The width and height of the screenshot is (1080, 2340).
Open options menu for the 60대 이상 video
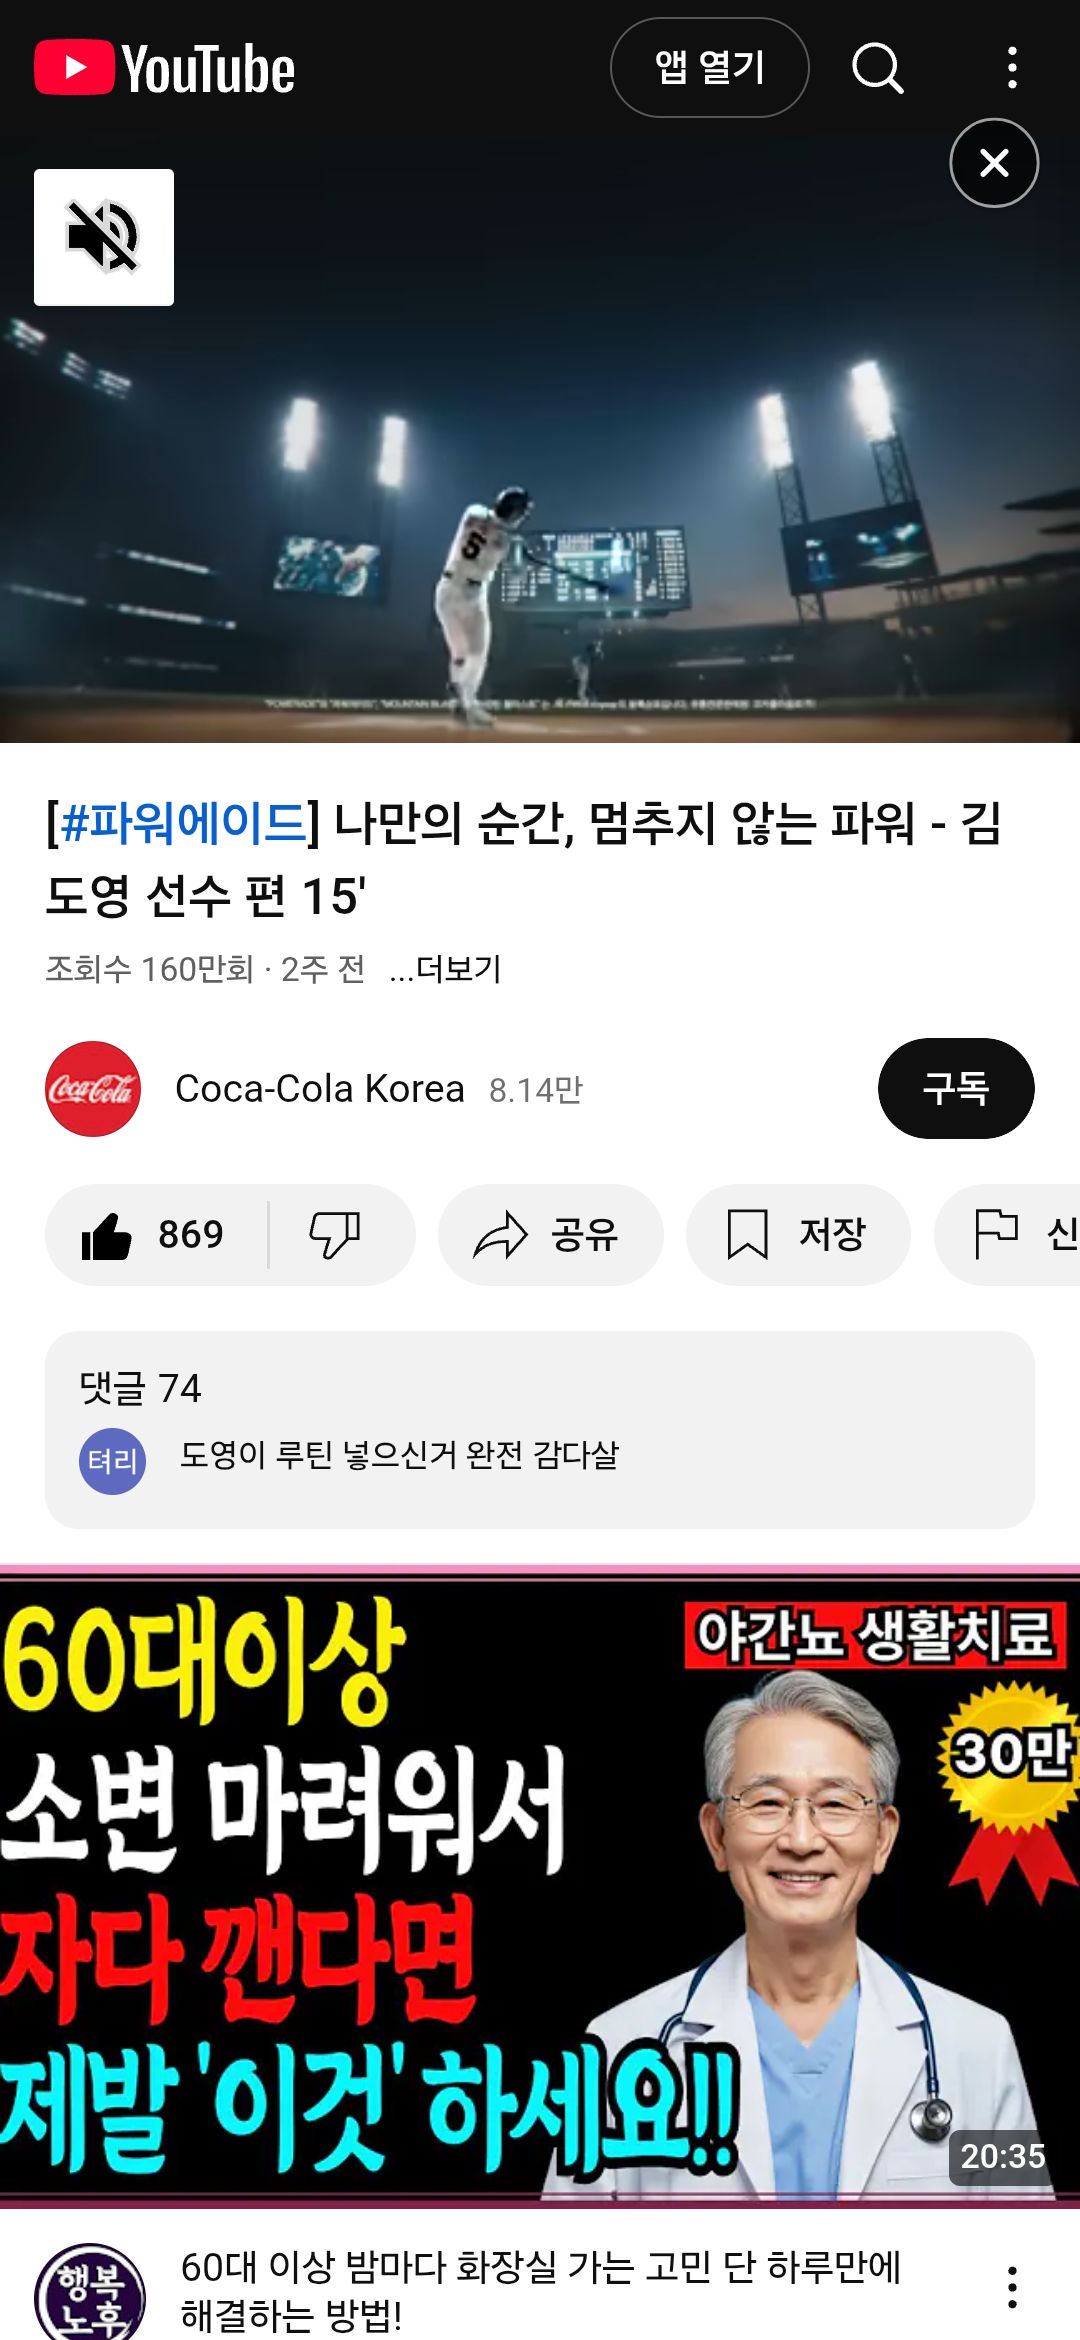tap(1012, 2287)
